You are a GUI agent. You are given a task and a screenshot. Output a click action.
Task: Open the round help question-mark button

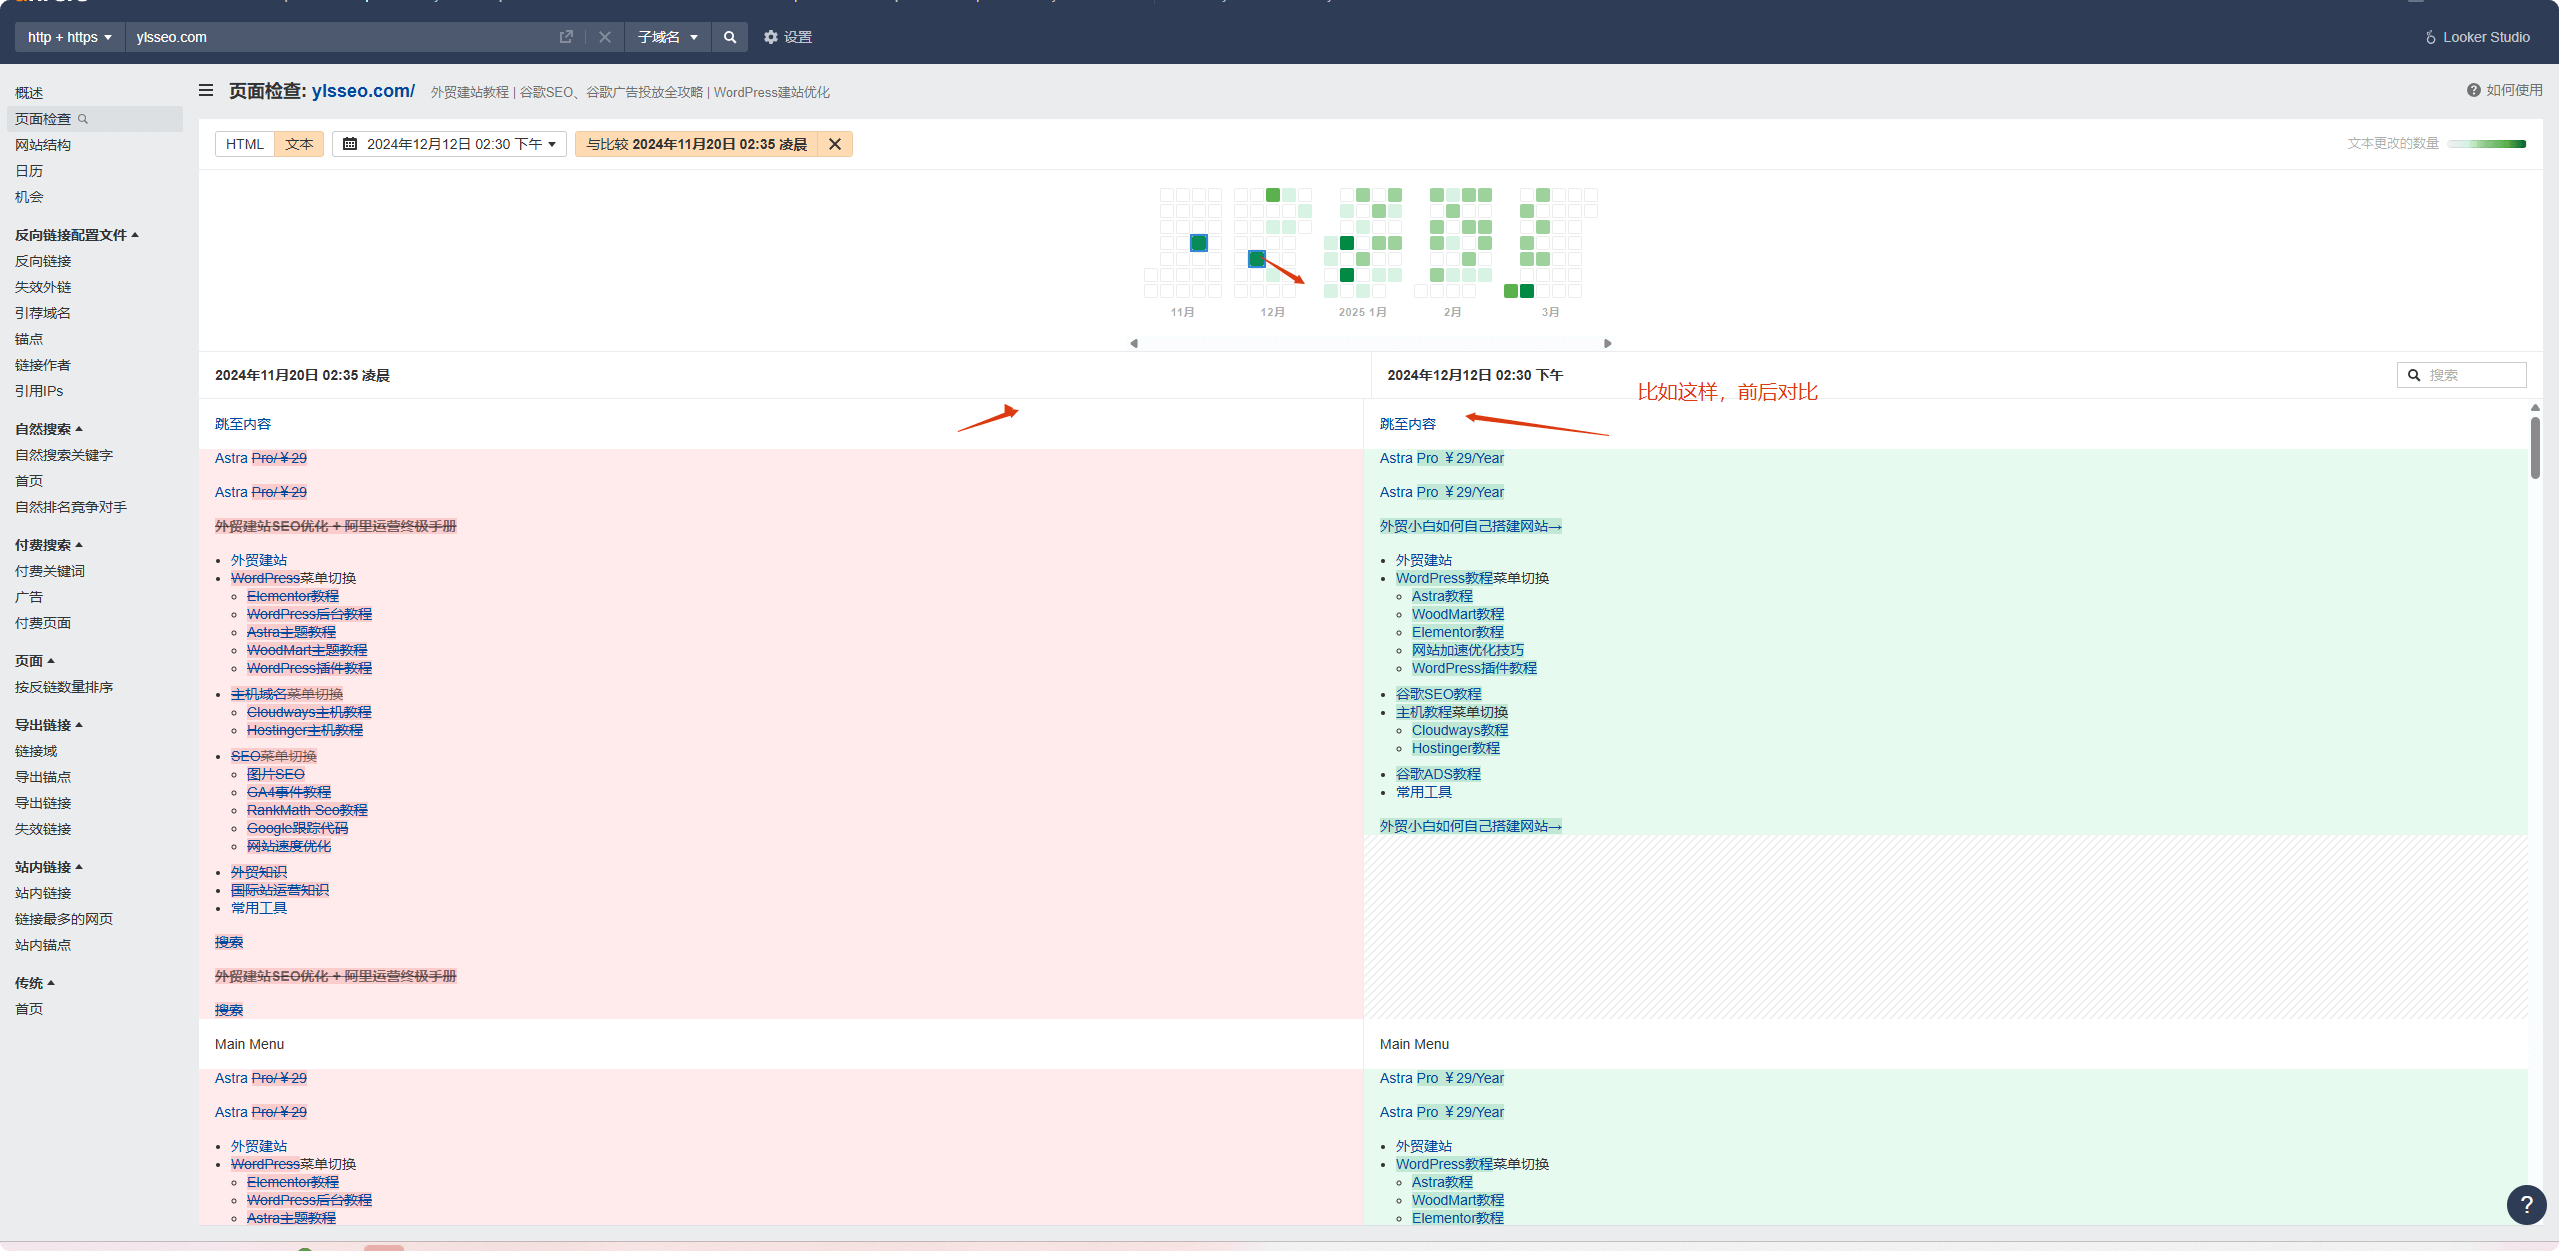click(x=2526, y=1204)
